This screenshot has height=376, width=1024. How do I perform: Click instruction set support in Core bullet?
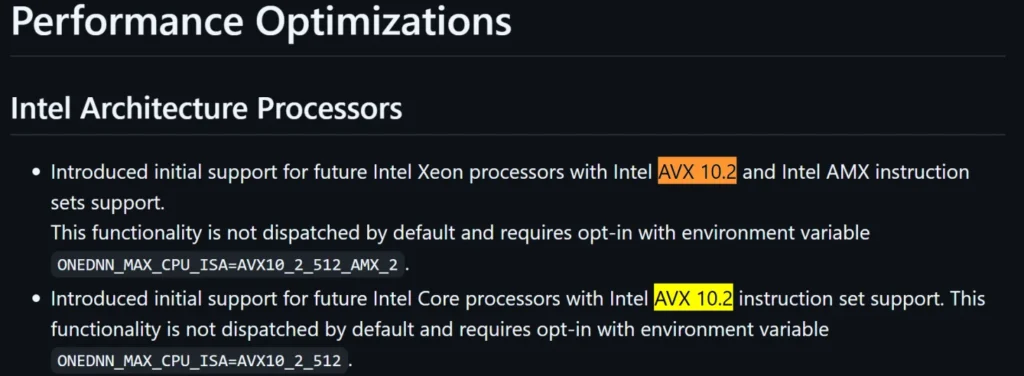[840, 299]
